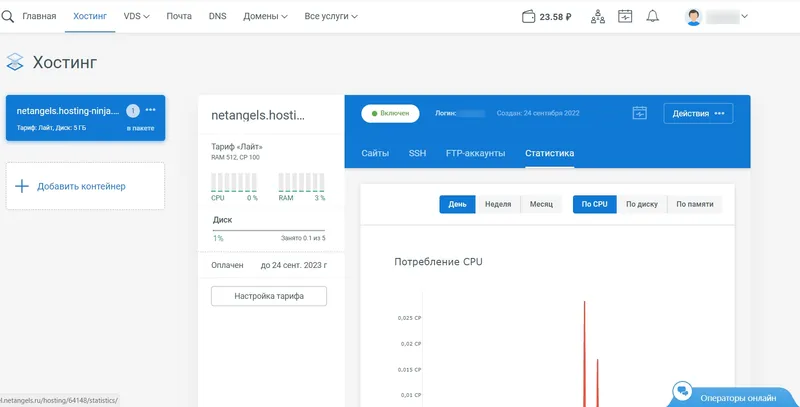The width and height of the screenshot is (800, 407).
Task: Switch to the FTP-аккаунты tab
Action: 476,153
